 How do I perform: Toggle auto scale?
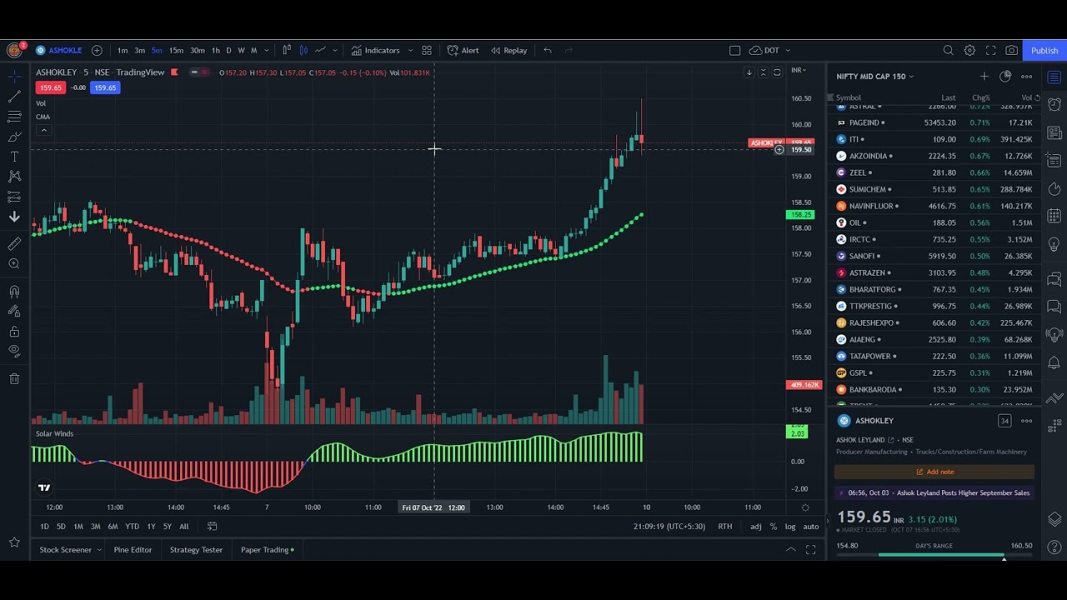810,527
